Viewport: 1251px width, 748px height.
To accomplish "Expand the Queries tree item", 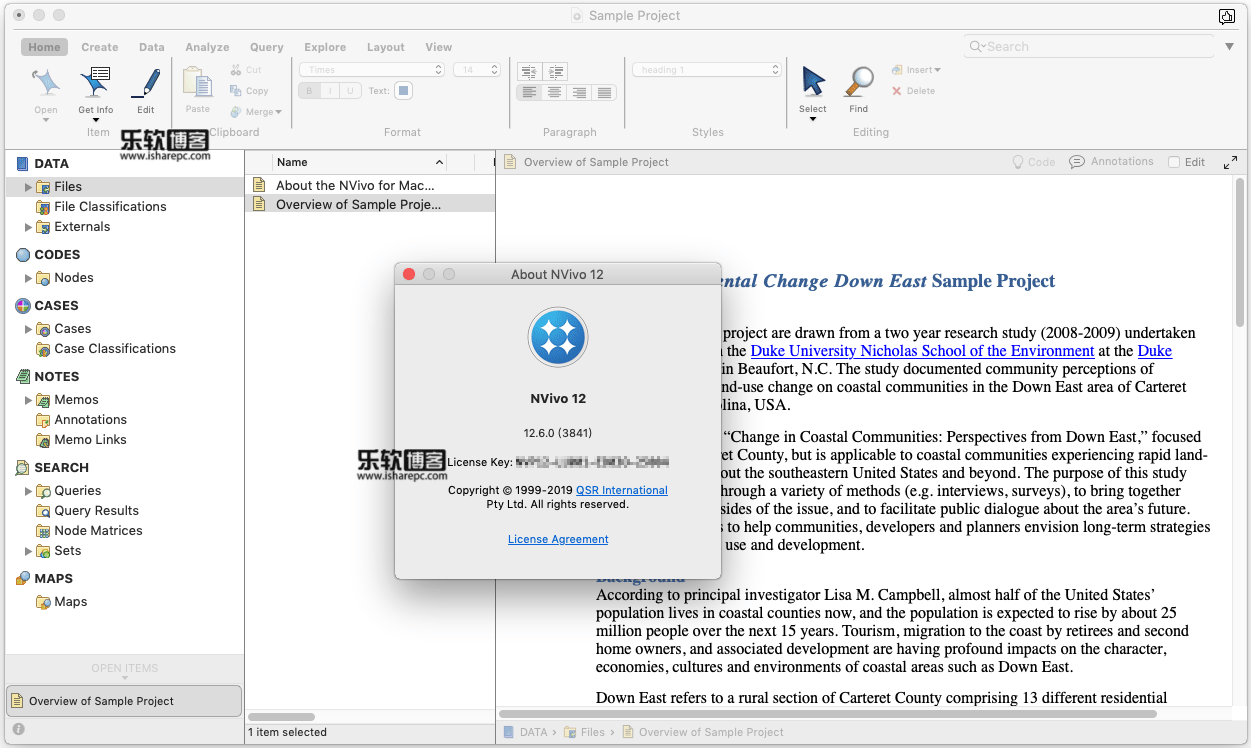I will click(28, 491).
